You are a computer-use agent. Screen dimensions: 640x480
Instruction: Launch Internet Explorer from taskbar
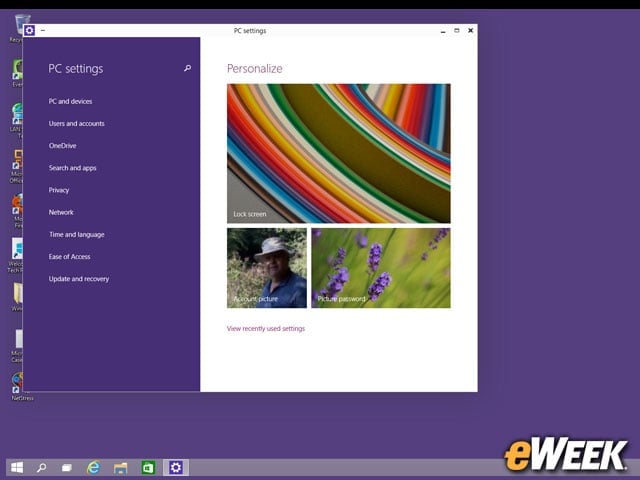93,467
